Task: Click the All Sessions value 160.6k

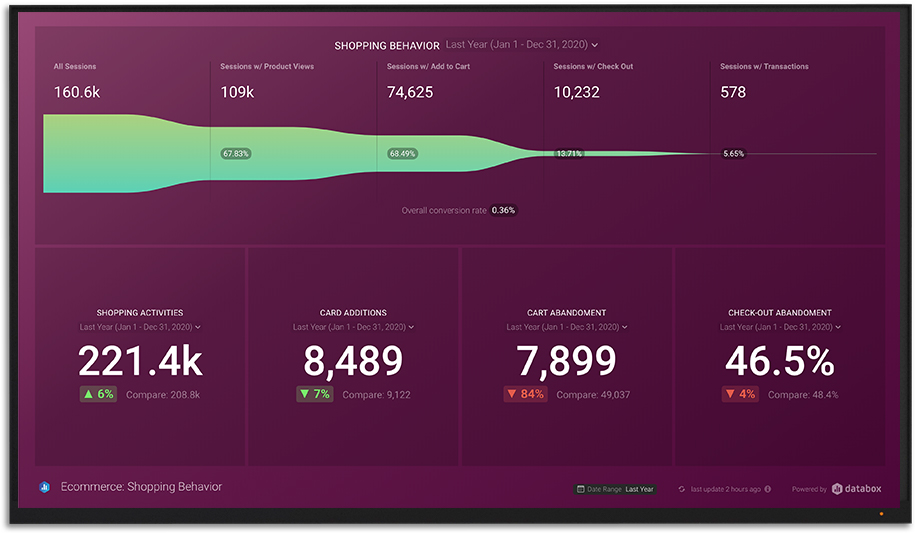Action: click(77, 92)
